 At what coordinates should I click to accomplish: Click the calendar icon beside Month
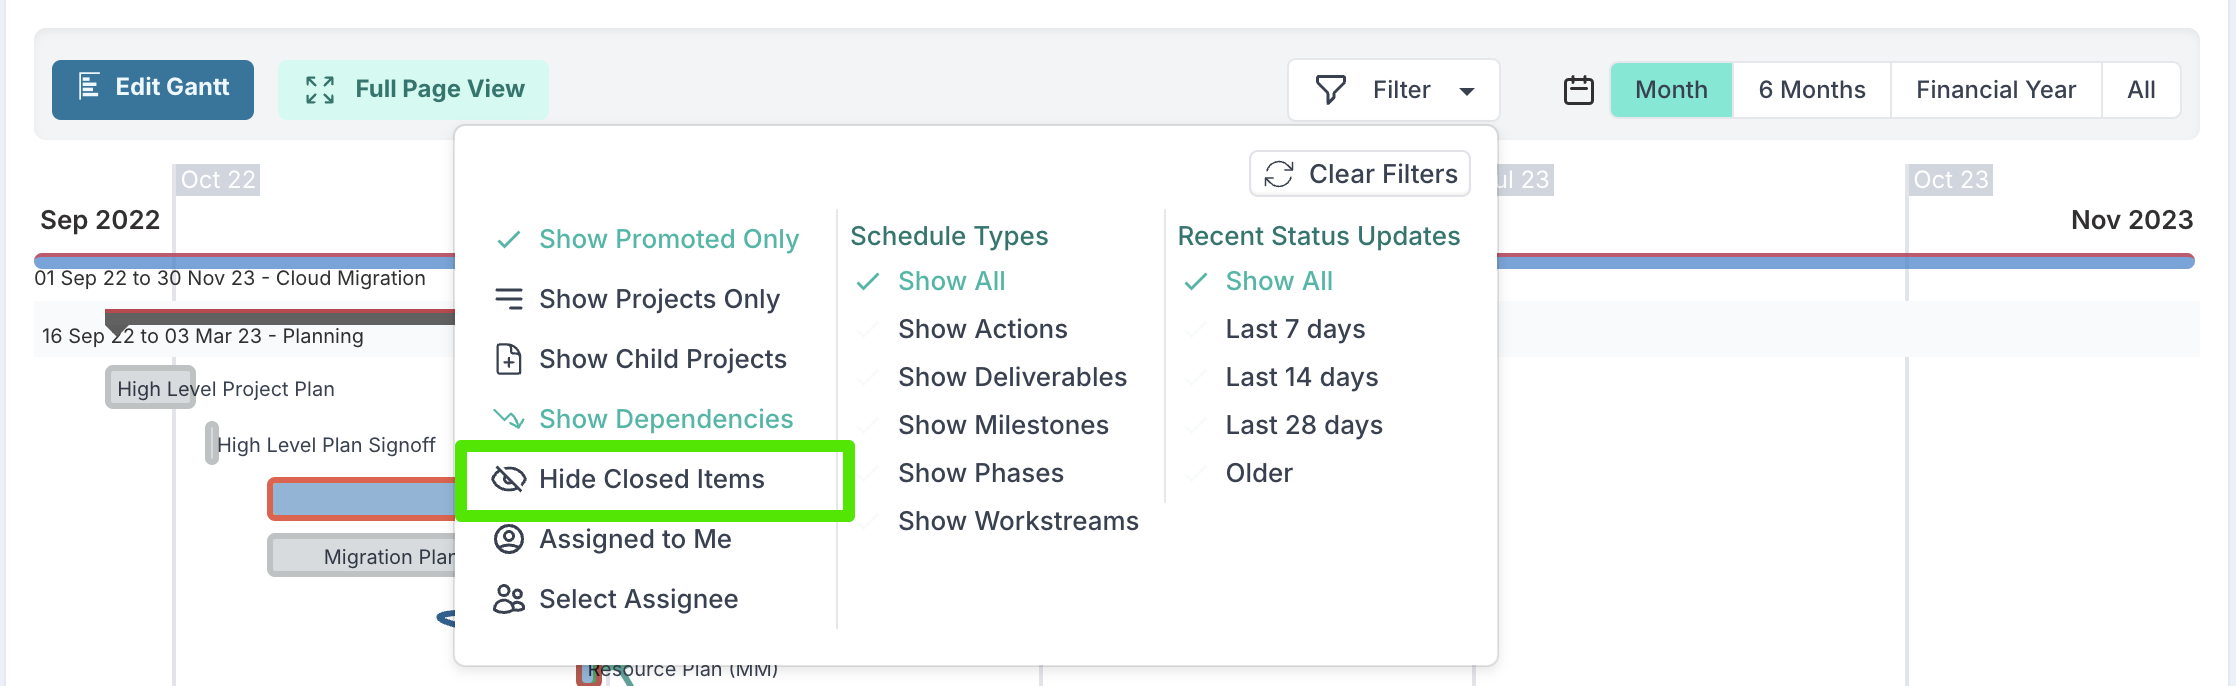tap(1578, 90)
